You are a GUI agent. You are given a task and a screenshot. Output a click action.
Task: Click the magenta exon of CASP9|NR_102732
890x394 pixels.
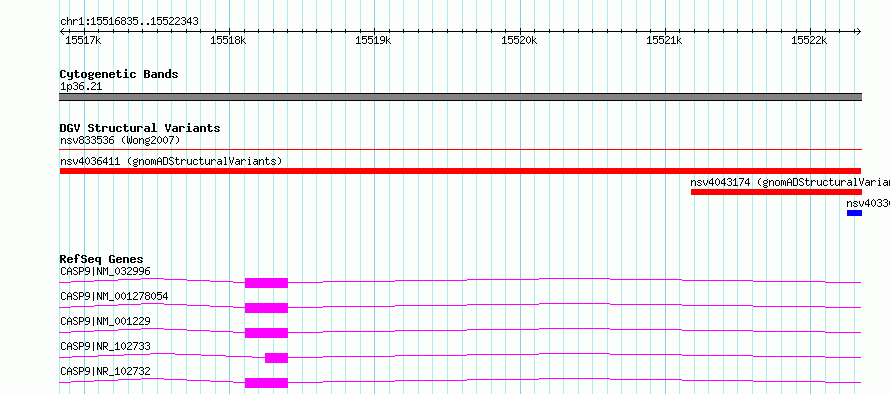click(x=266, y=383)
